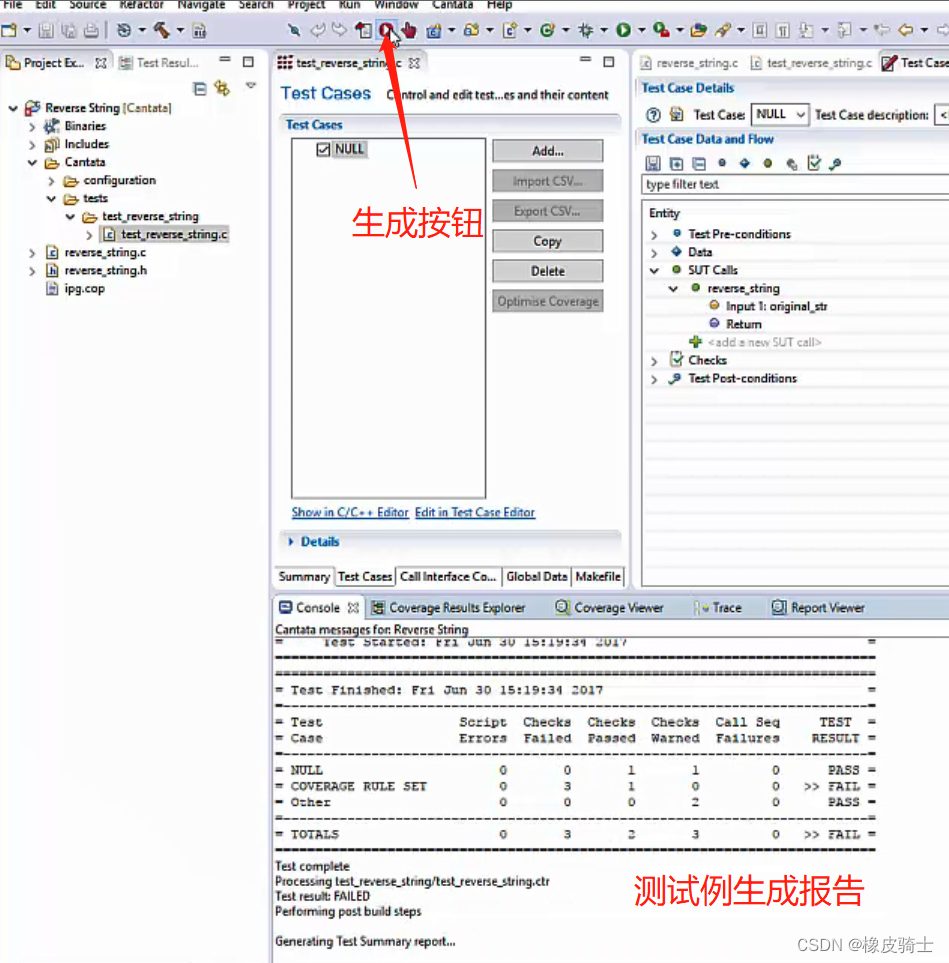The height and width of the screenshot is (963, 949).
Task: Click the green Run play icon
Action: pos(623,29)
